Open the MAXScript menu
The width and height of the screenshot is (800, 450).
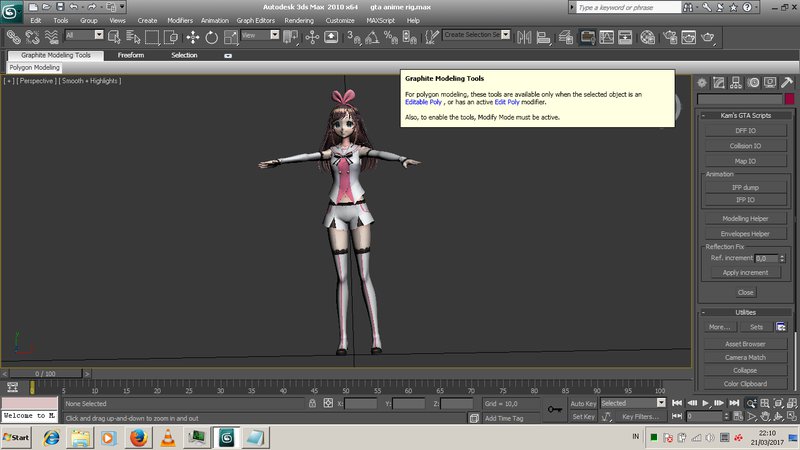381,20
